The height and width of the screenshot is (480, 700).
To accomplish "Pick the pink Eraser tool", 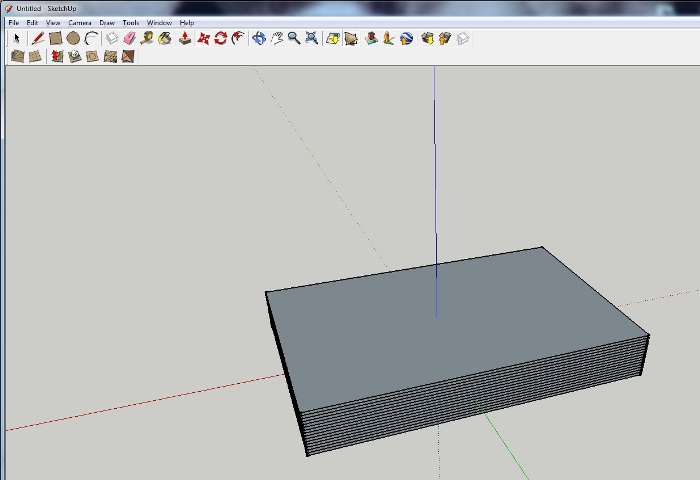I will click(129, 39).
